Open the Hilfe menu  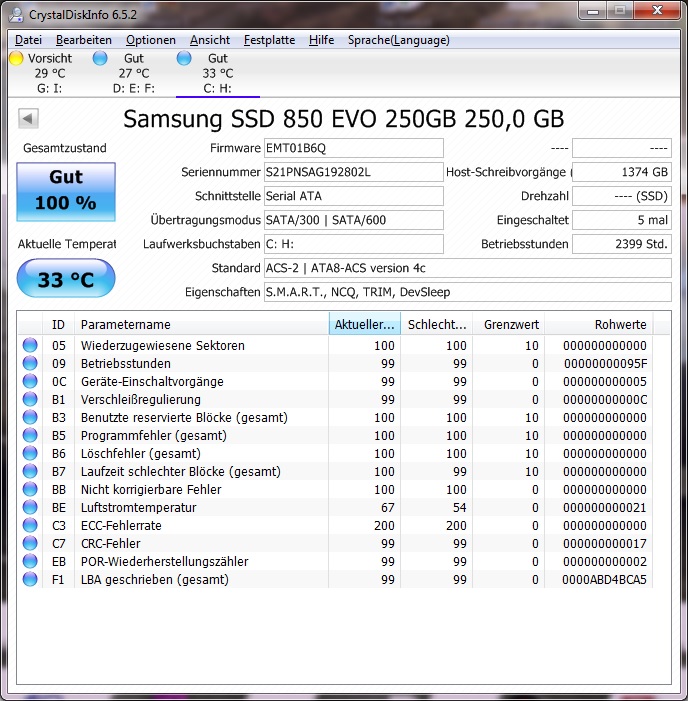321,40
